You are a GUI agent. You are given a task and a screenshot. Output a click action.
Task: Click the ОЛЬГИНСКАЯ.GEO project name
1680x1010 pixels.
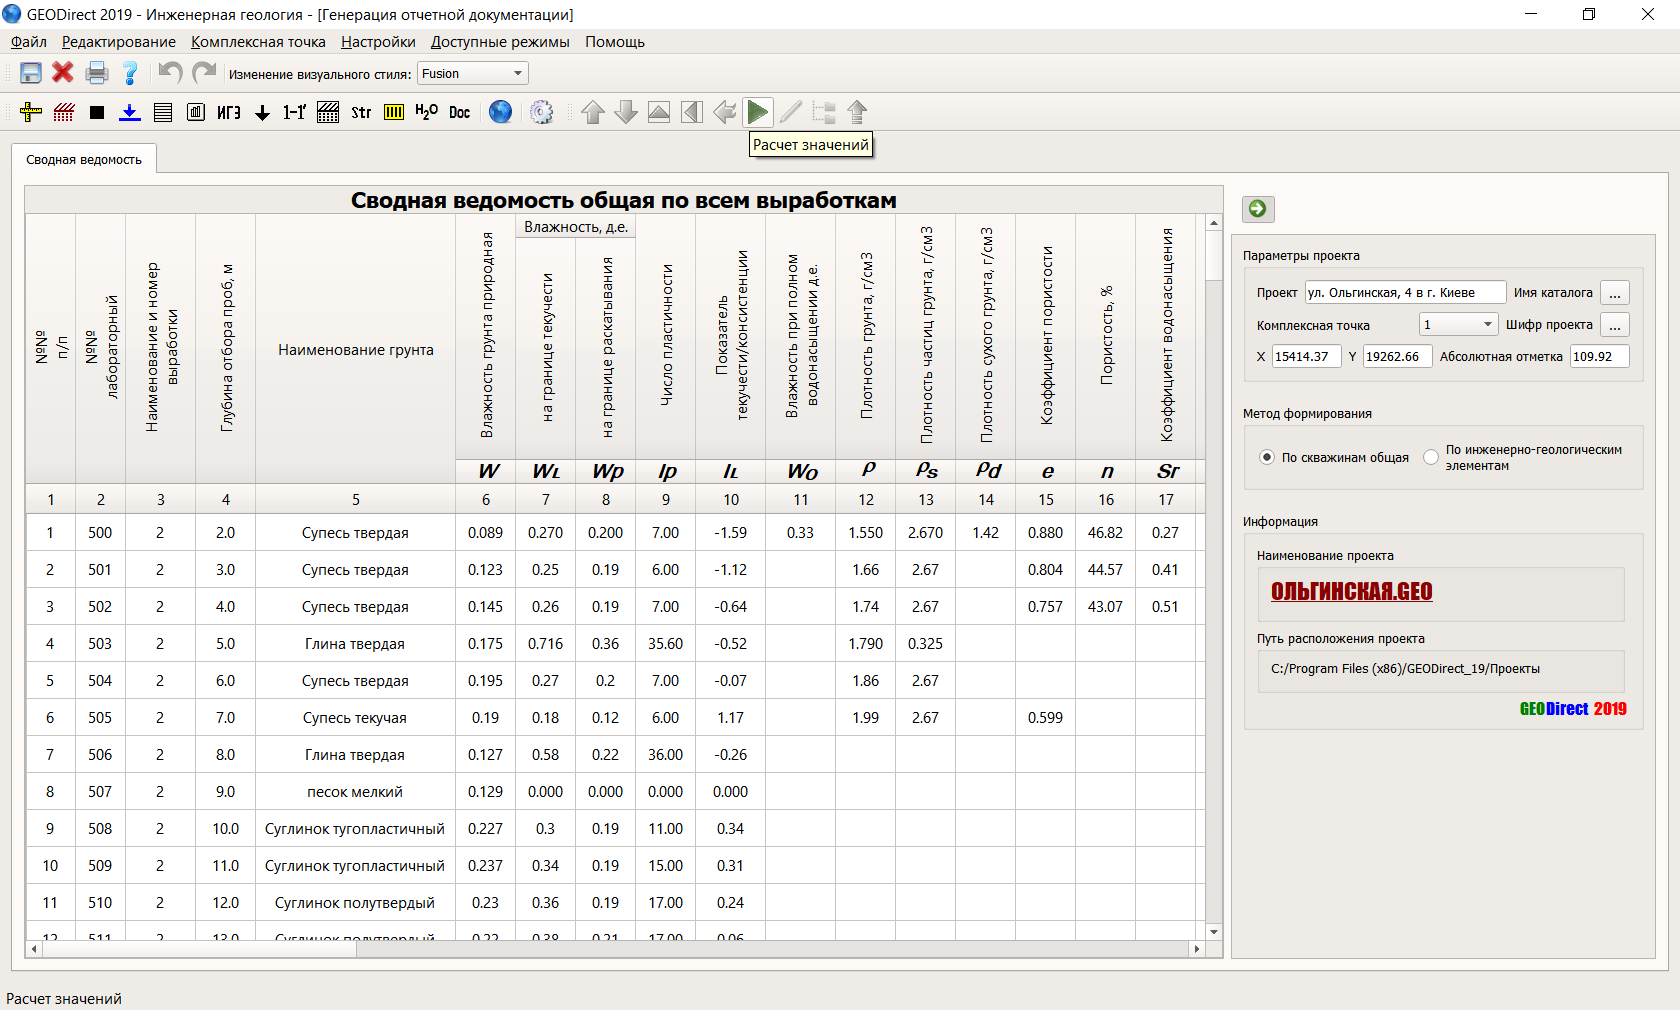pyautogui.click(x=1351, y=592)
